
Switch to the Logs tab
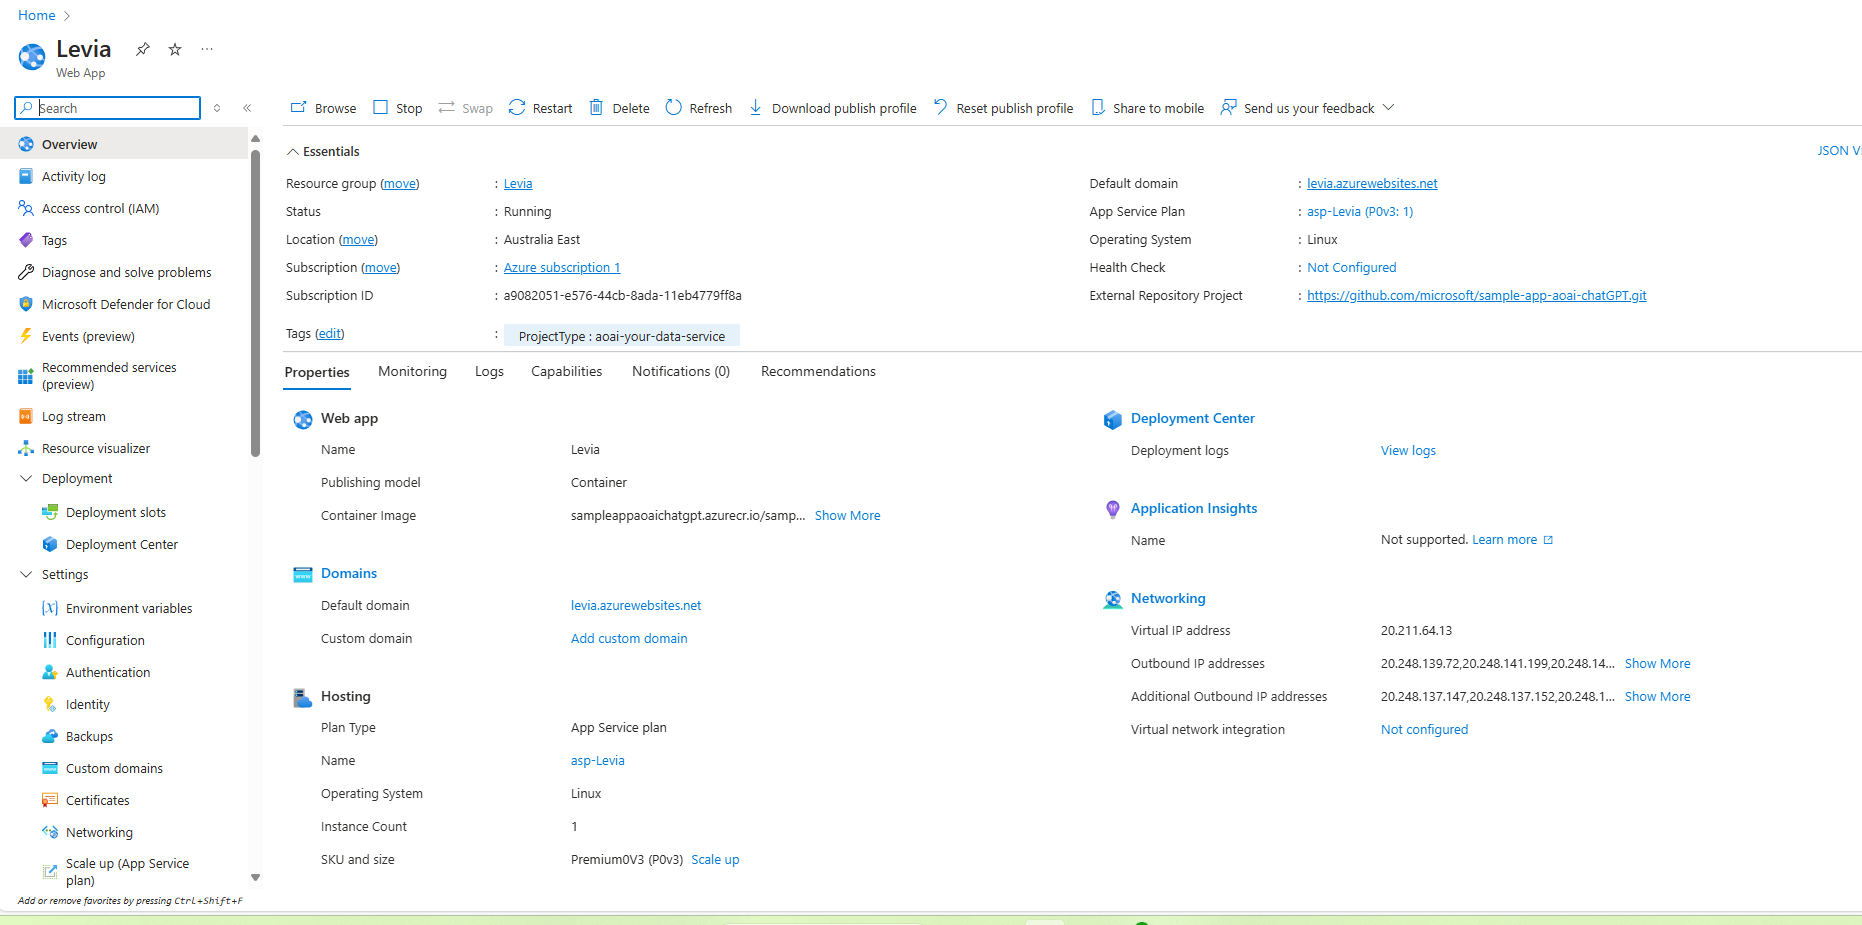(x=489, y=371)
